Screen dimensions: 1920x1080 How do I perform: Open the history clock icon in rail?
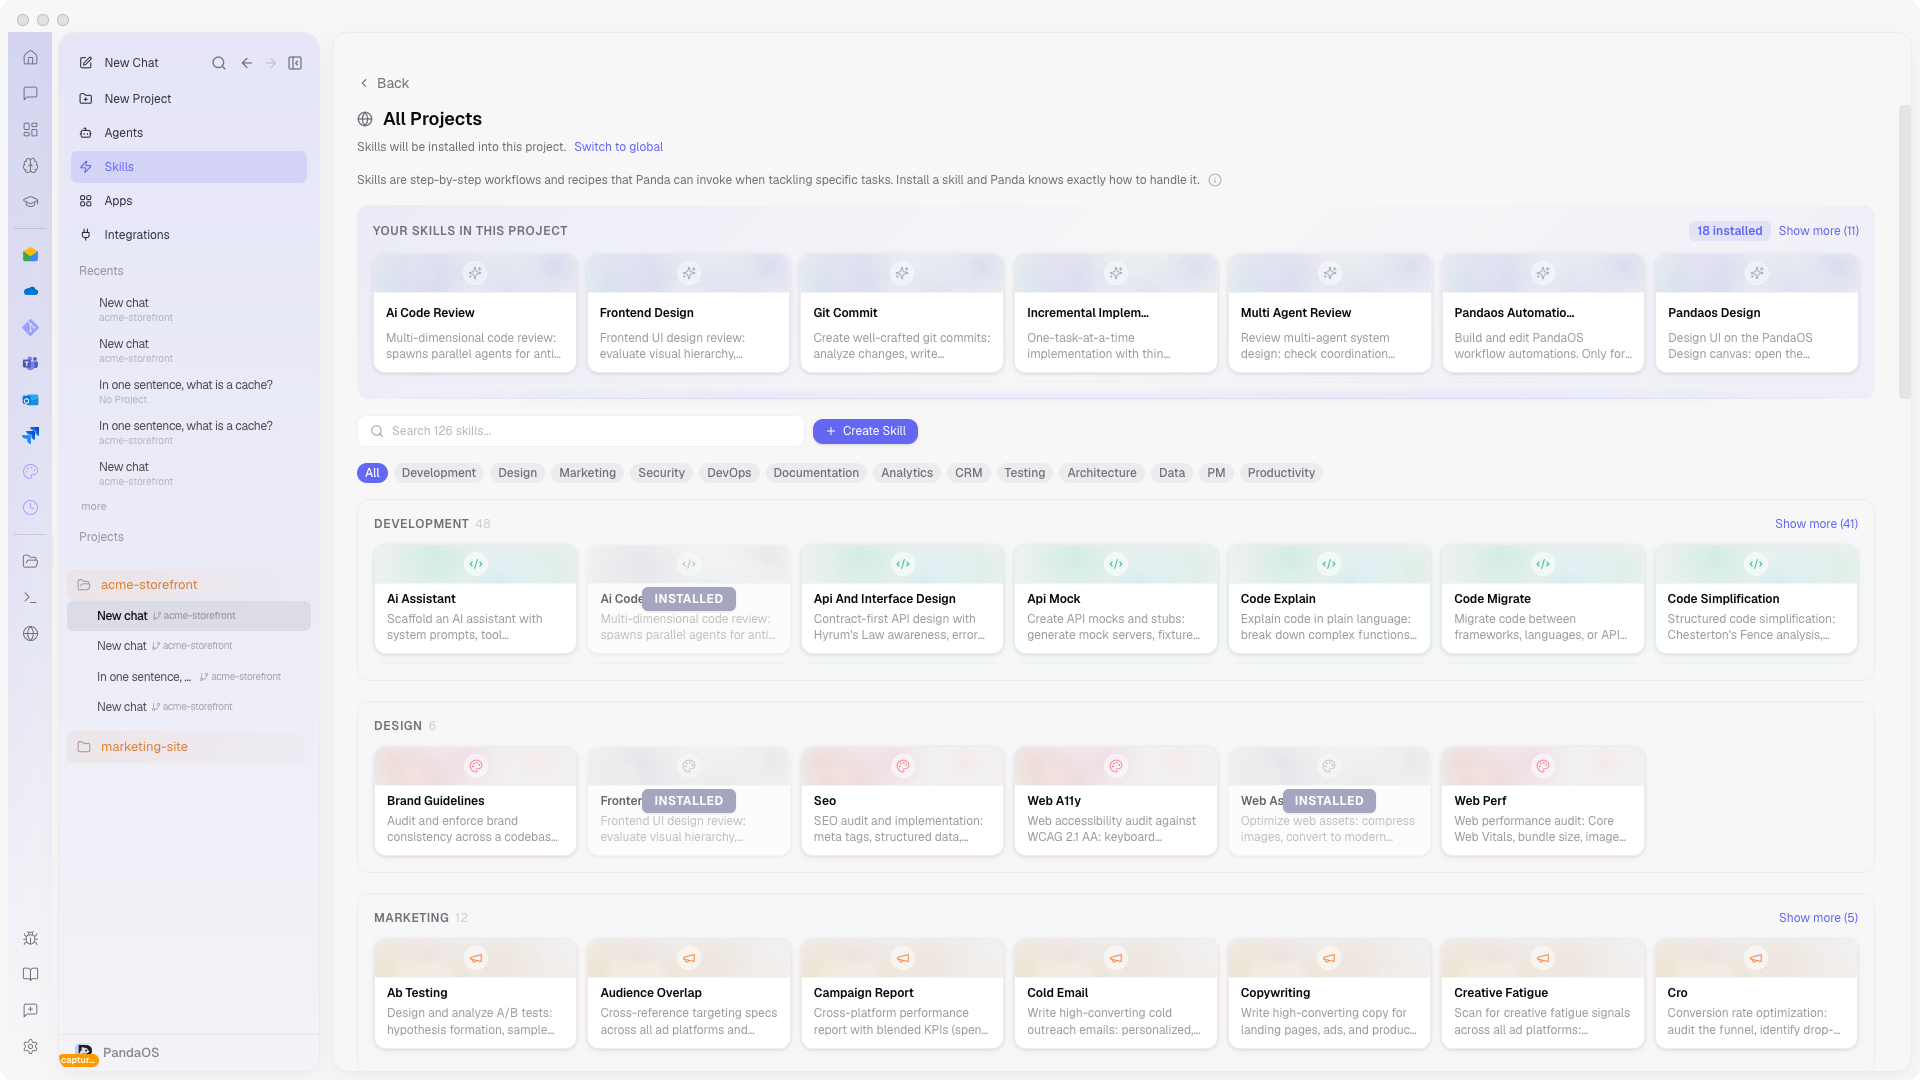click(30, 508)
